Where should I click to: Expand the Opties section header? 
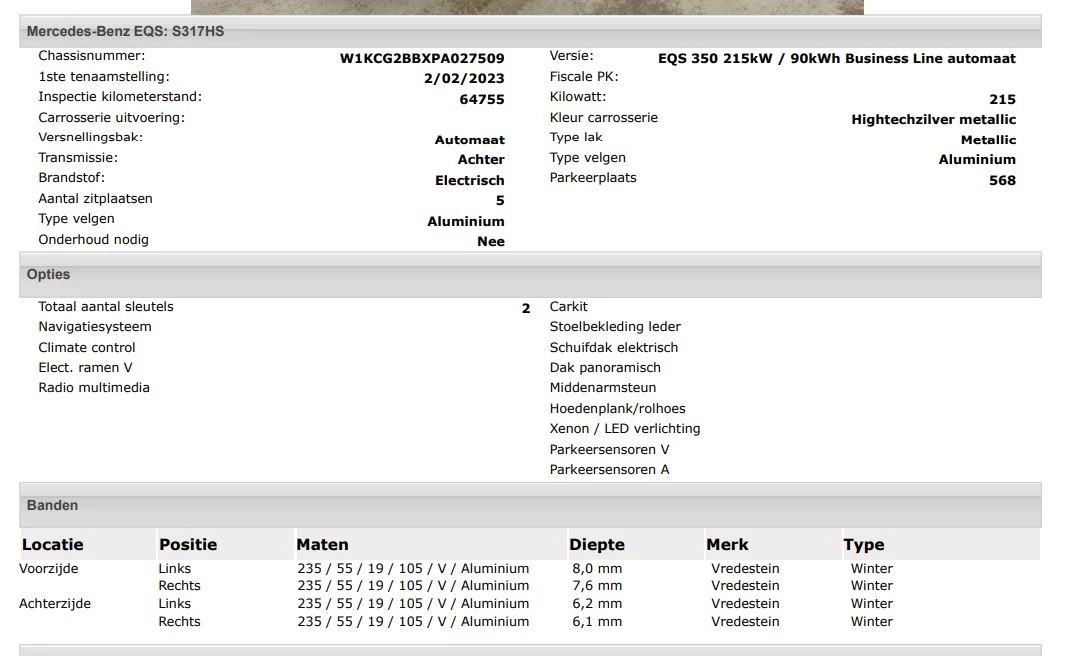coord(46,274)
